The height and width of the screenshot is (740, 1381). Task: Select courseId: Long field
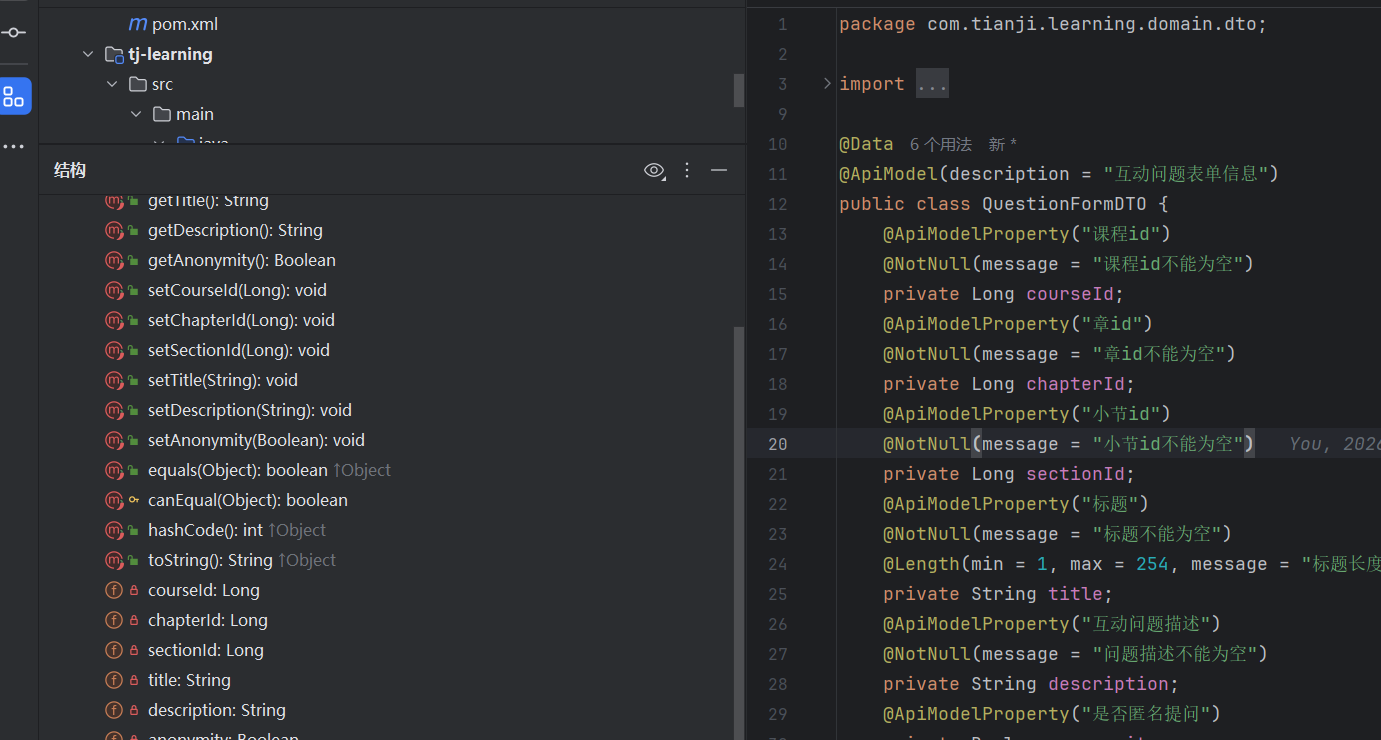coord(204,590)
